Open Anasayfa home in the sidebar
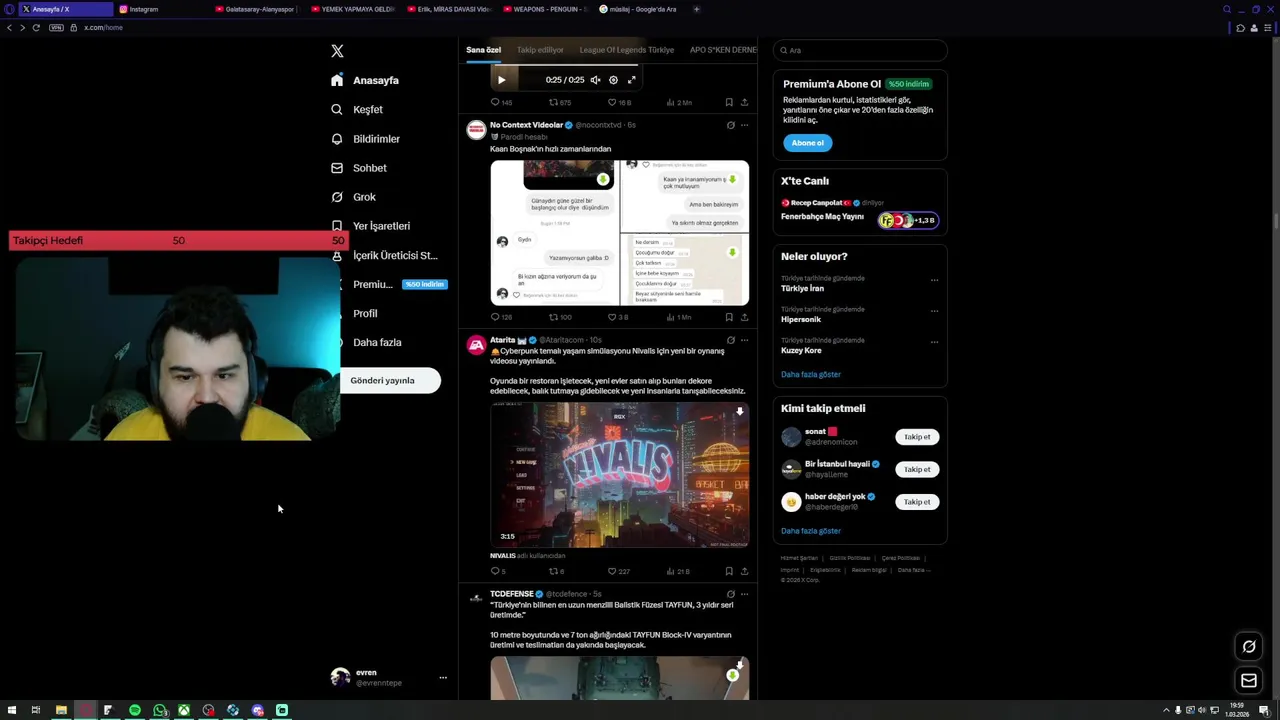1280x720 pixels. coord(365,80)
